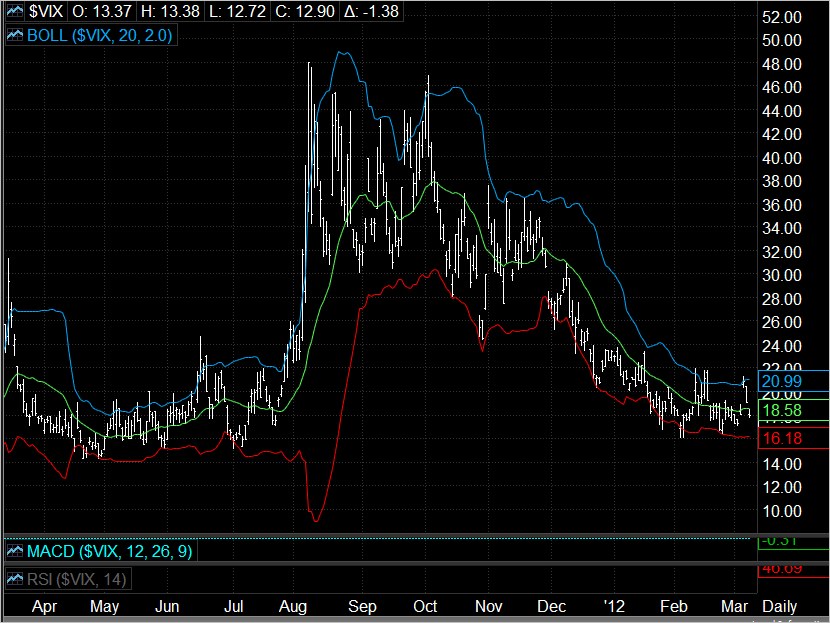This screenshot has width=830, height=623.
Task: Click the high value H: 13.38
Action: tap(170, 11)
